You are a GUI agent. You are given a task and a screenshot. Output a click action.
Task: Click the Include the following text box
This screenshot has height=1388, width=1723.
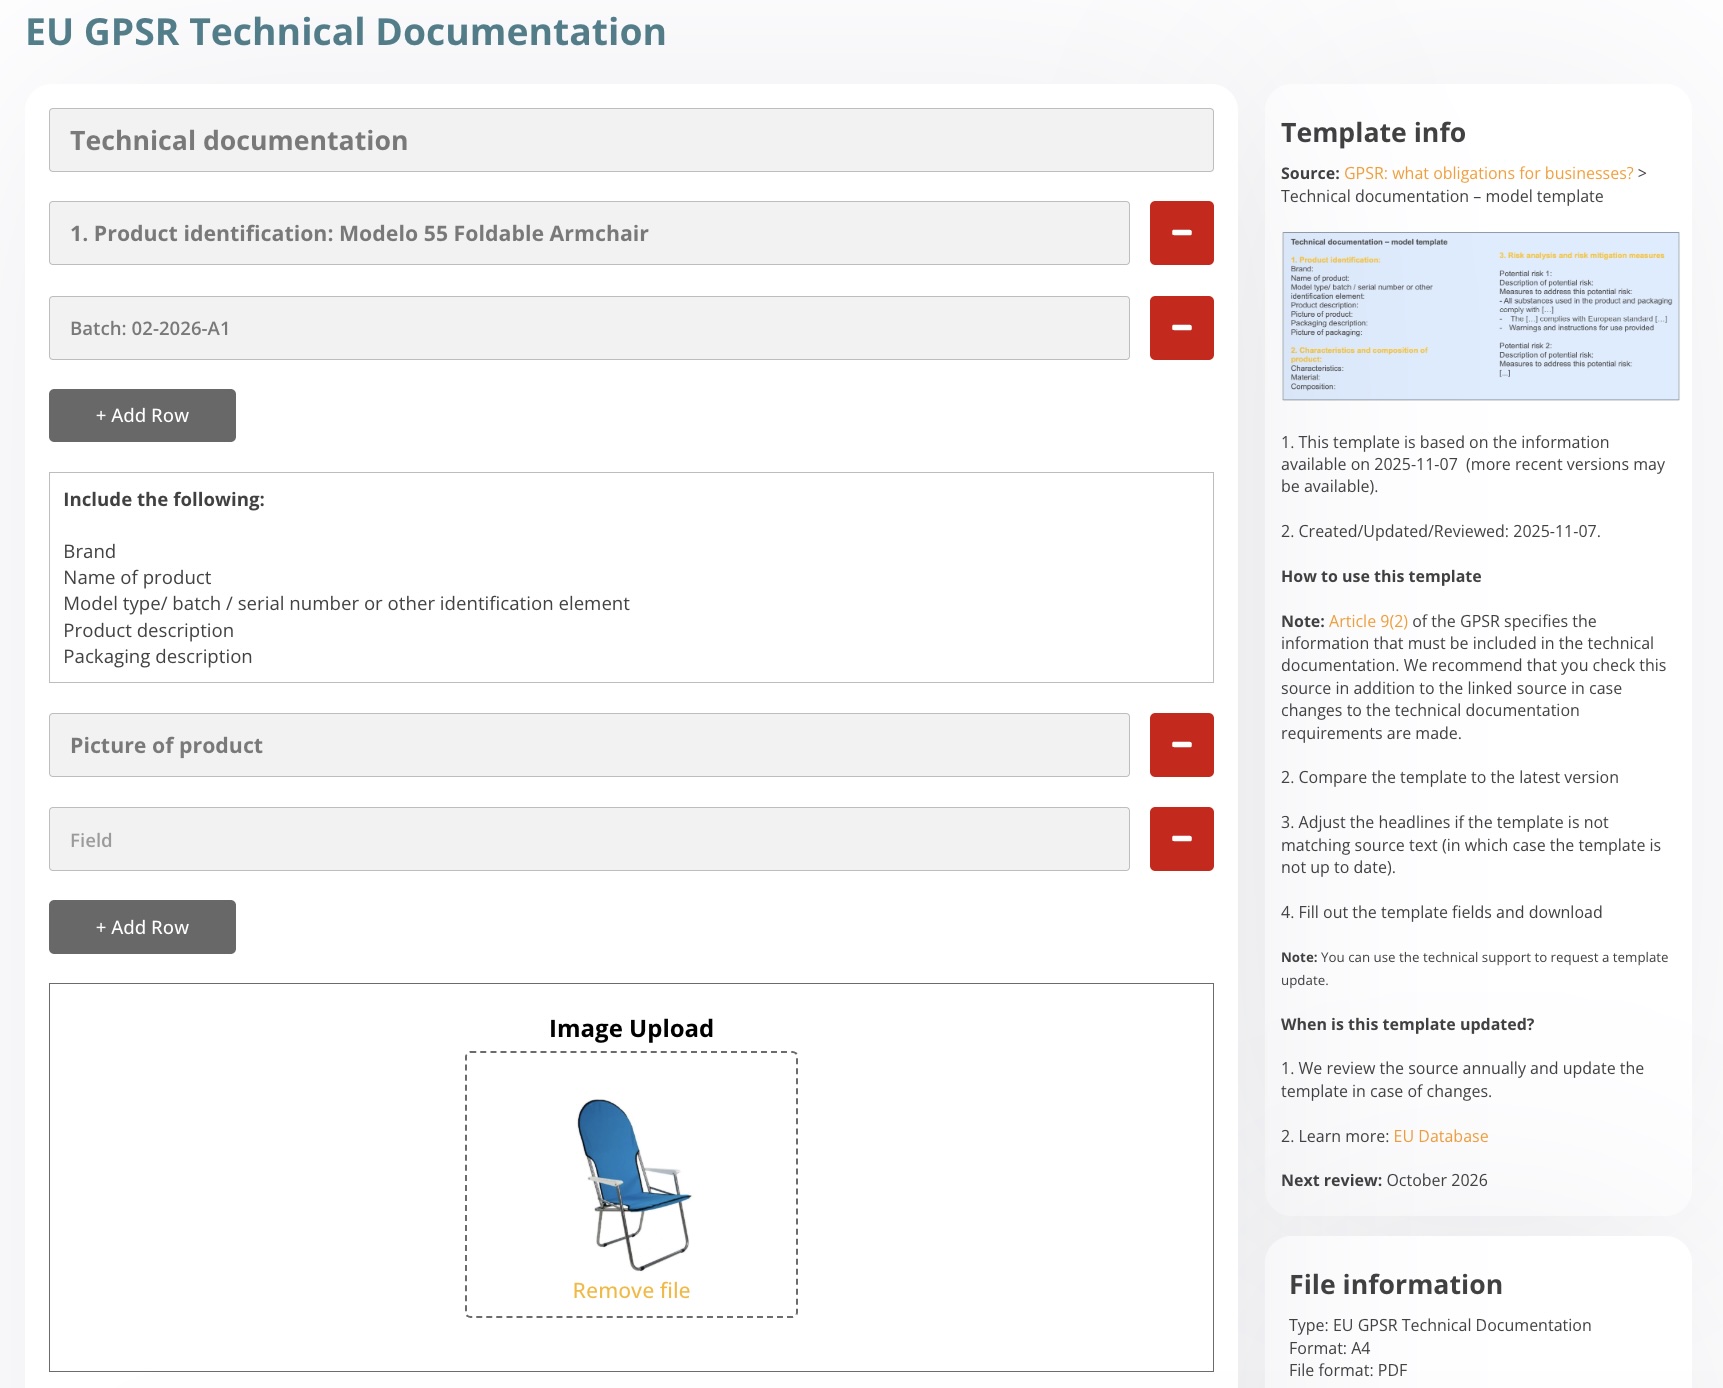[x=631, y=577]
